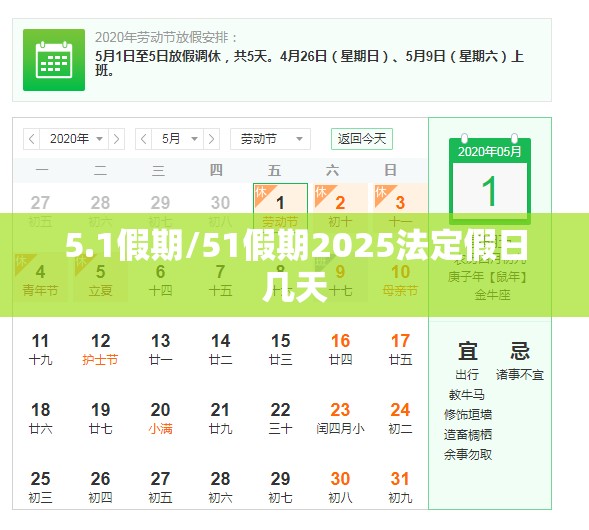Click the 返回今天 button
Viewport: 589px width, 530px height.
click(362, 139)
